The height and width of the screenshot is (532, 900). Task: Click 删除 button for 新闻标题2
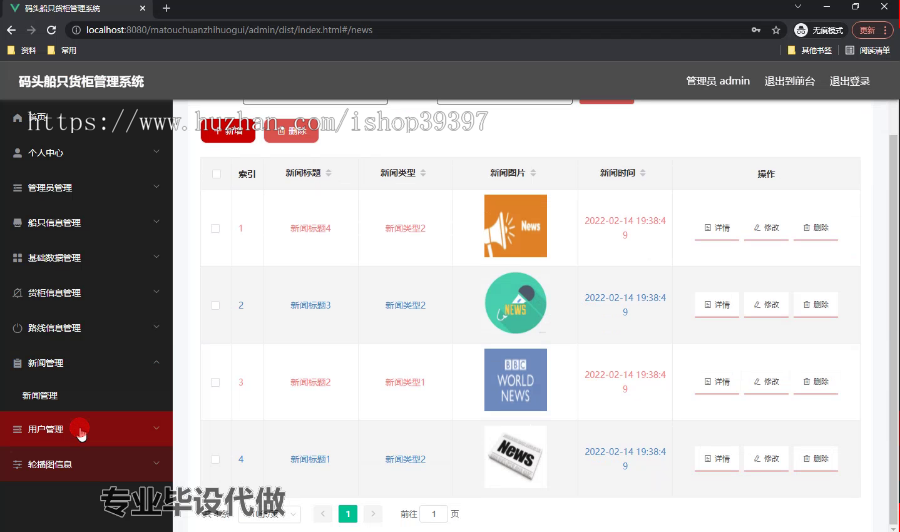[816, 382]
